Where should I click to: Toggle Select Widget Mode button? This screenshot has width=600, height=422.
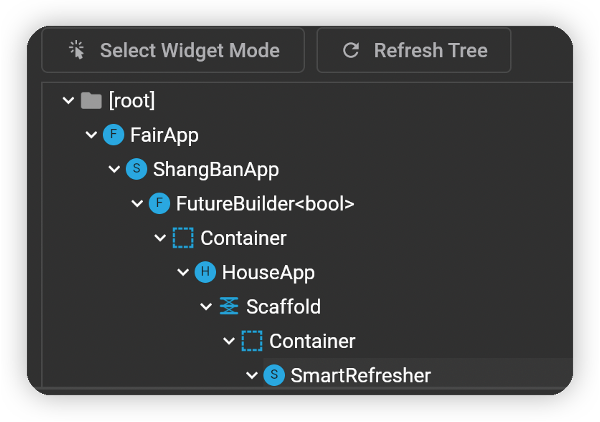(173, 50)
